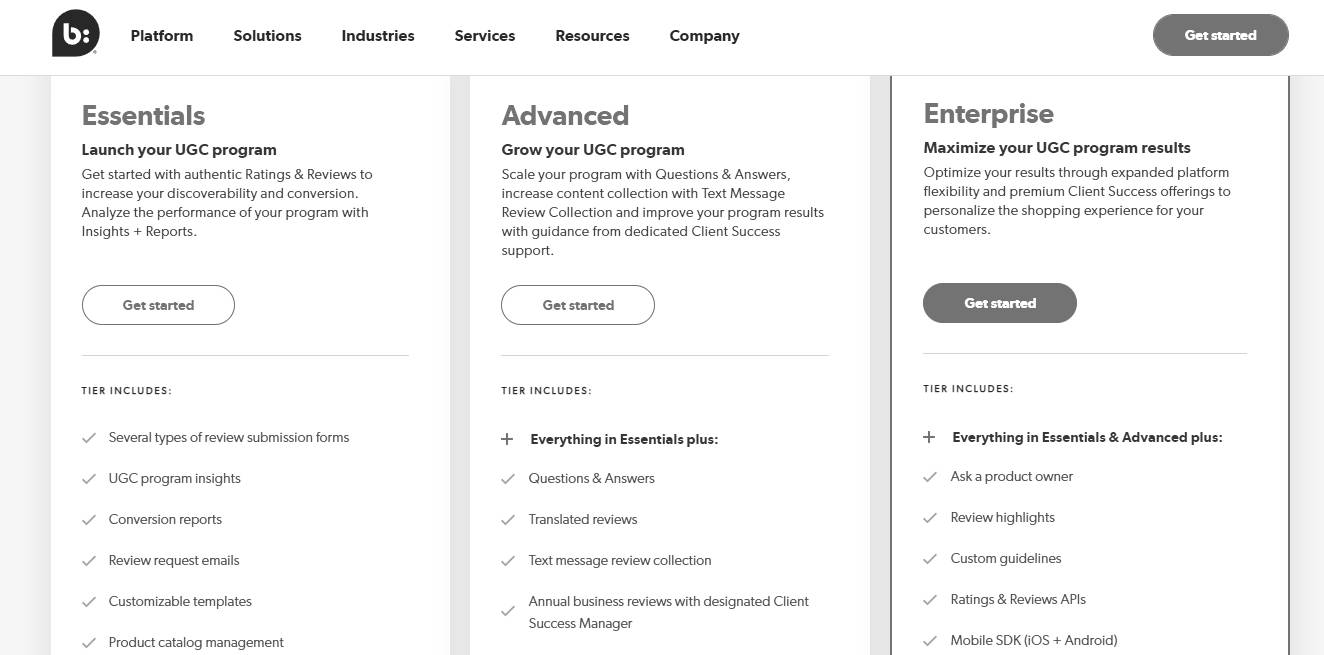Viewport: 1324px width, 655px height.
Task: Click checkmark next to UGC program insights
Action: [89, 479]
